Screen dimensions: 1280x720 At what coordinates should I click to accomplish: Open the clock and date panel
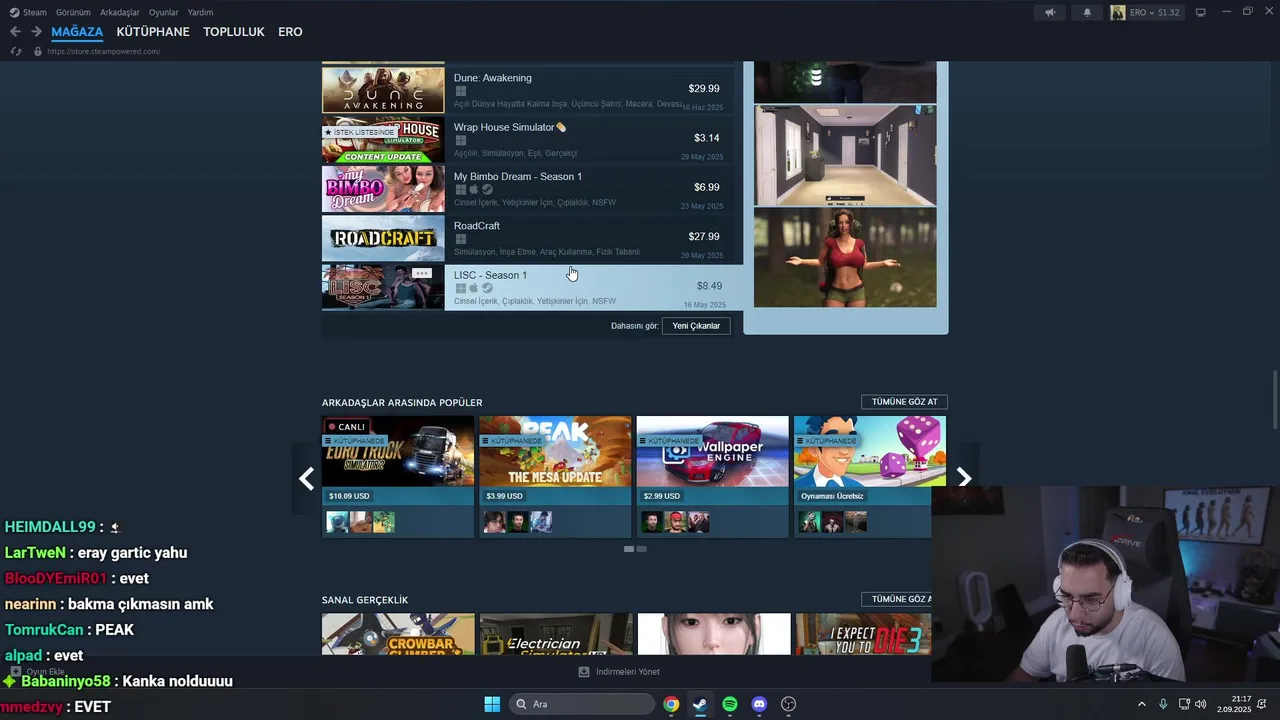pyautogui.click(x=1235, y=704)
